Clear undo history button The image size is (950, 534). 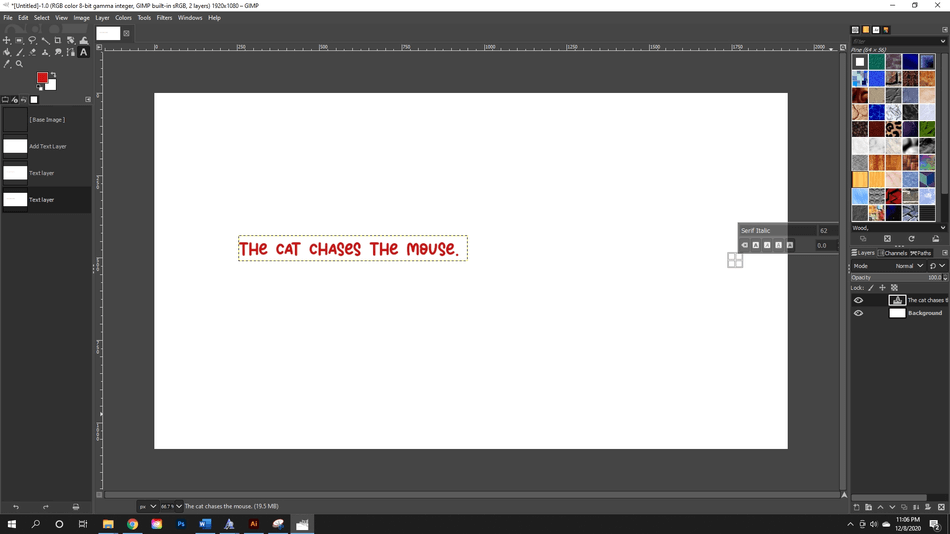pyautogui.click(x=76, y=507)
